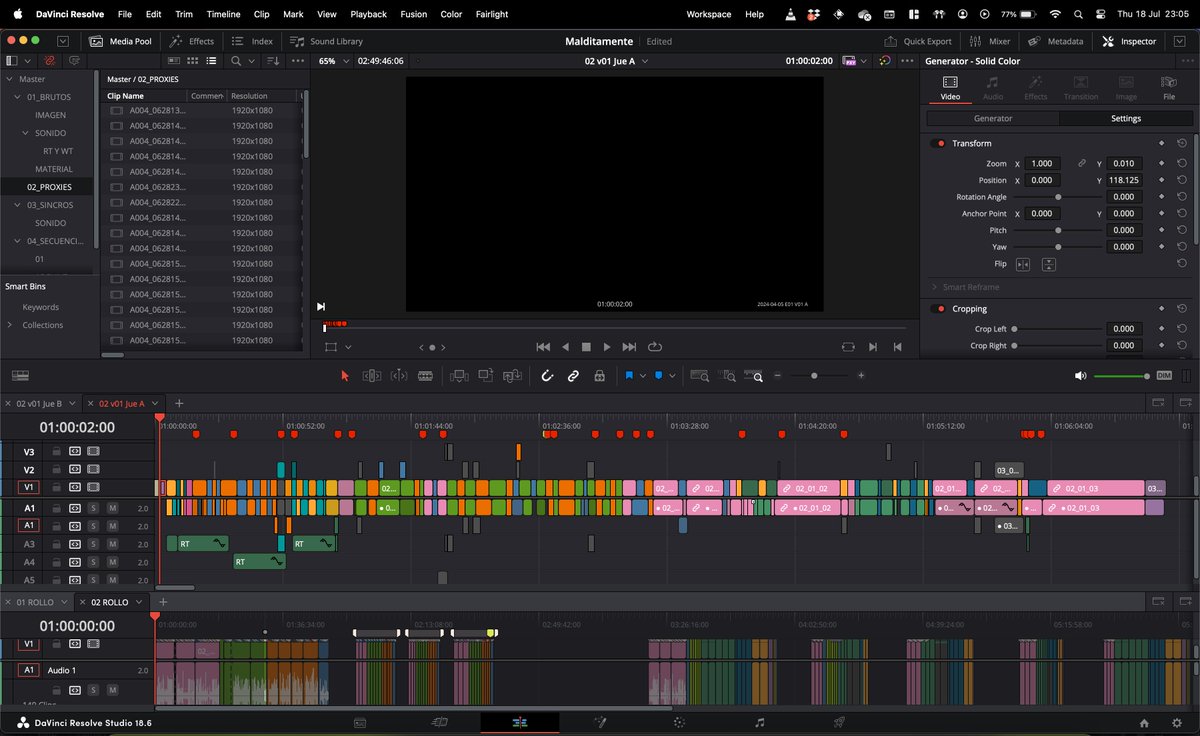Activate the Trim Edit Mode tool

click(371, 376)
